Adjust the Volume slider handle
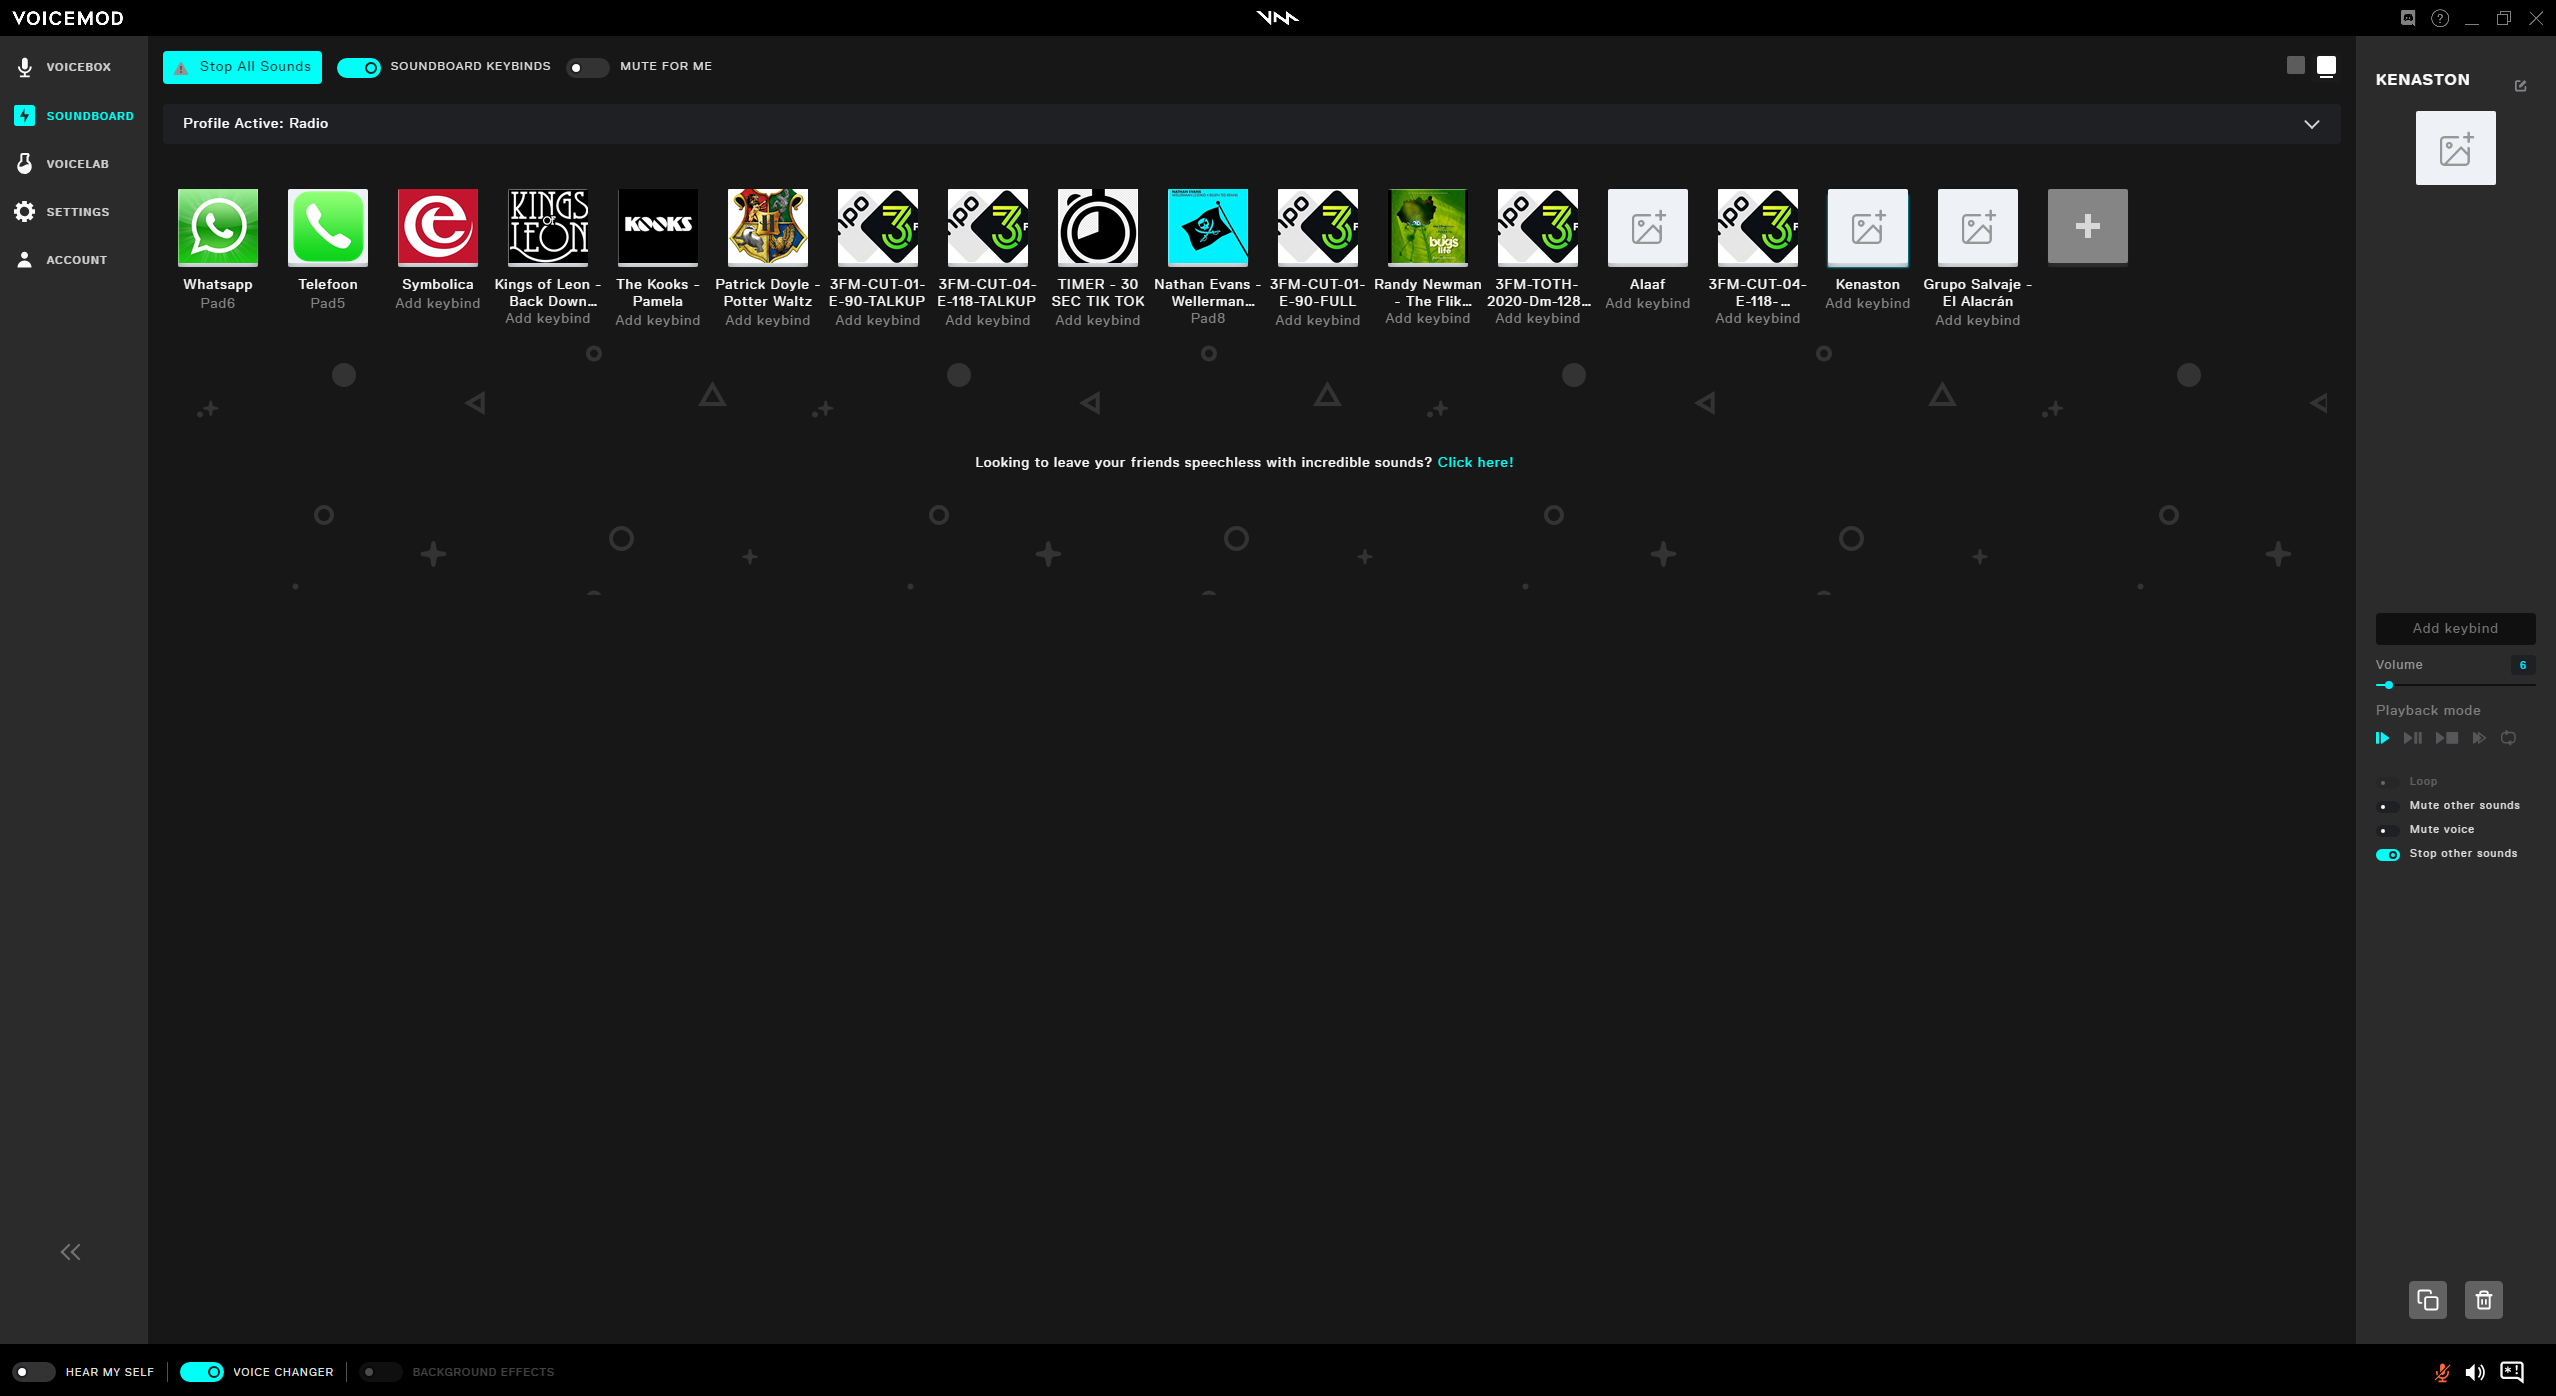This screenshot has height=1396, width=2556. coord(2388,685)
